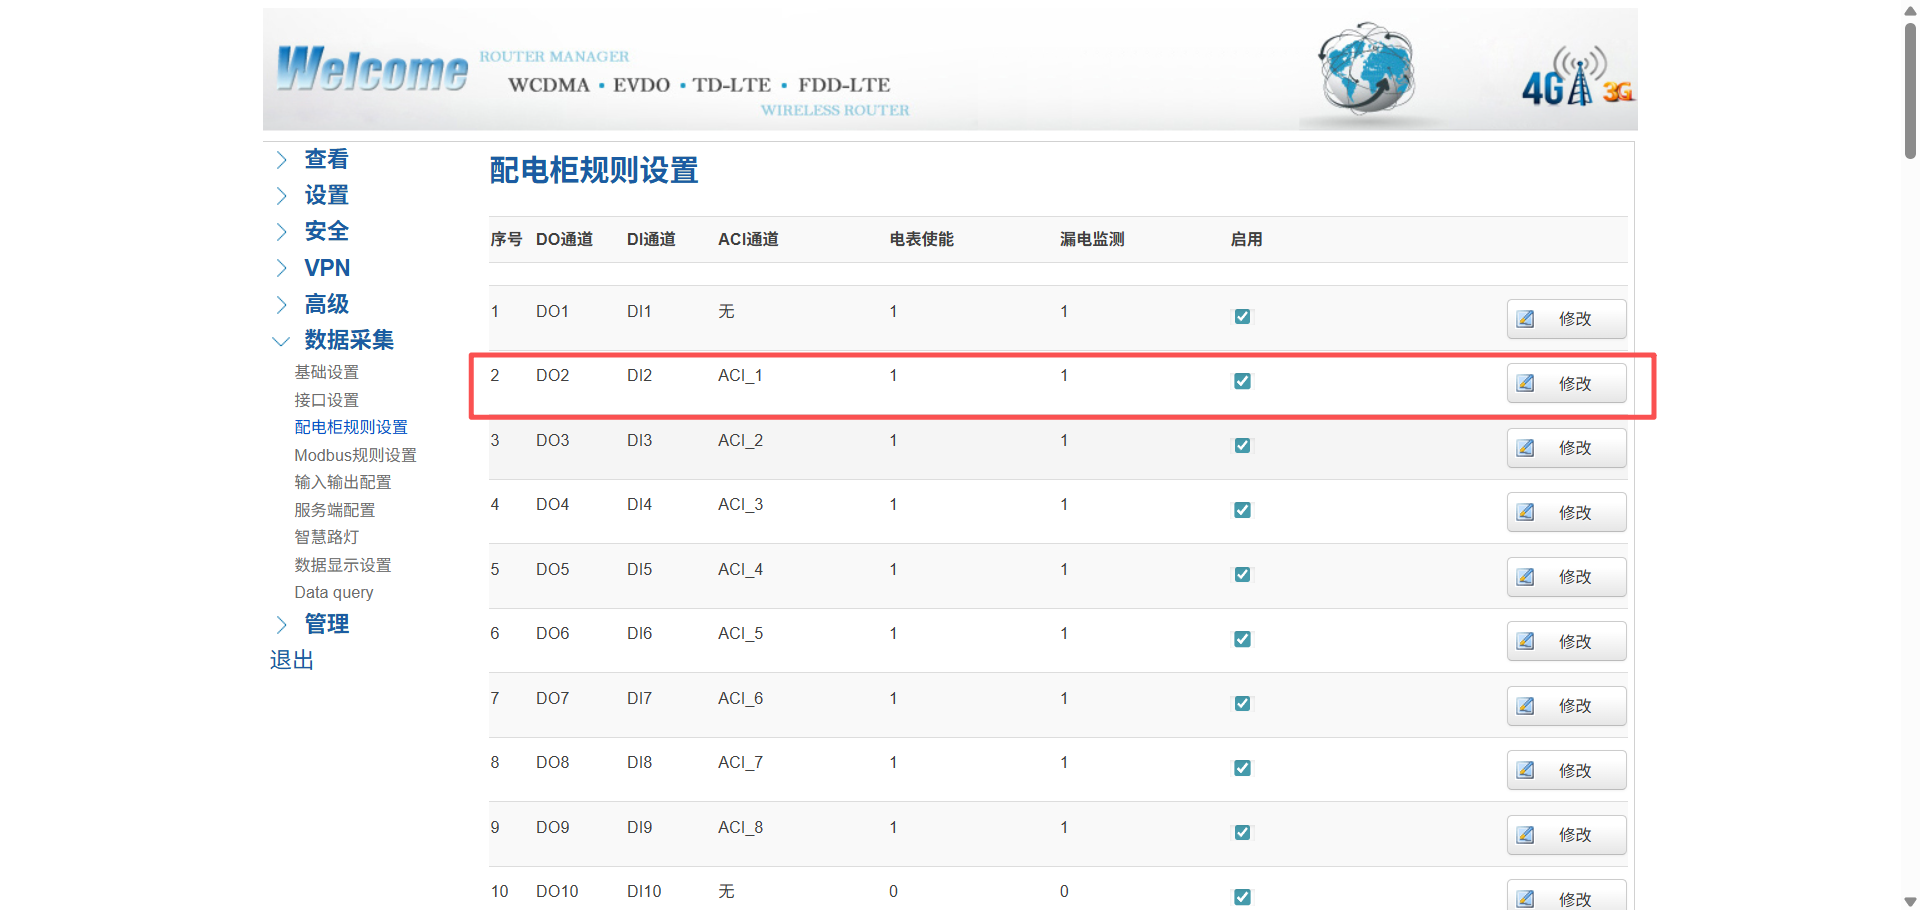Uncheck the enable checkbox for DO3 row
Screen dimensions: 1920x910
[1242, 445]
